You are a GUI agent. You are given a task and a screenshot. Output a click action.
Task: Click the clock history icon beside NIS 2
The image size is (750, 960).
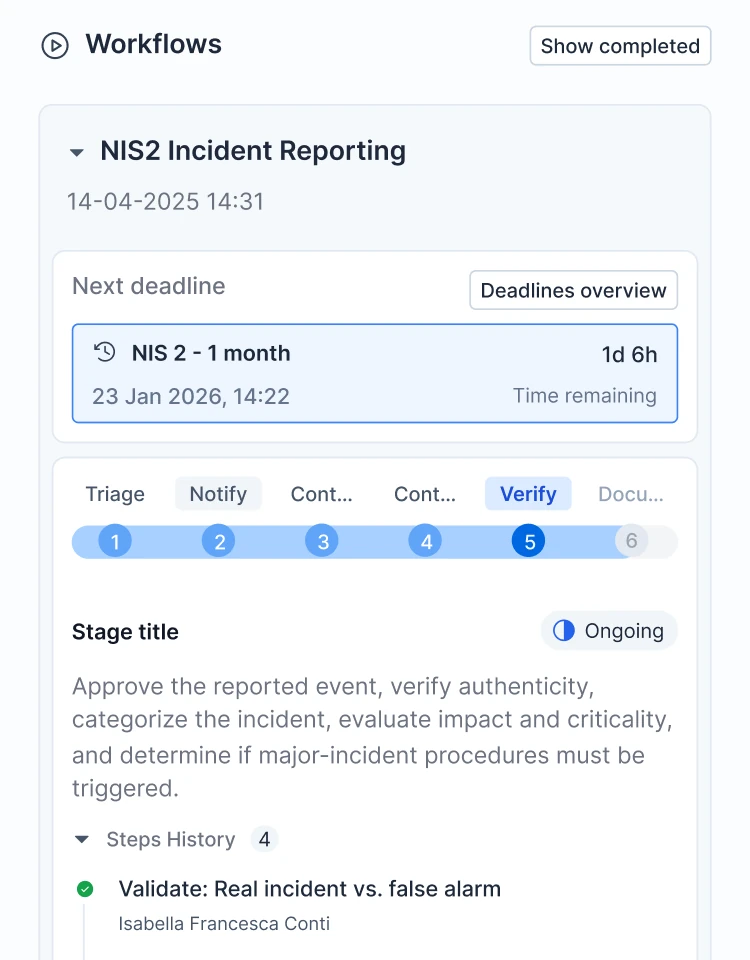click(x=105, y=353)
